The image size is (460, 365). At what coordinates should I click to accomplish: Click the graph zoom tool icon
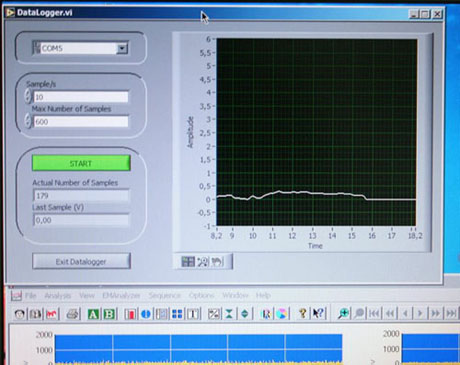(x=202, y=262)
